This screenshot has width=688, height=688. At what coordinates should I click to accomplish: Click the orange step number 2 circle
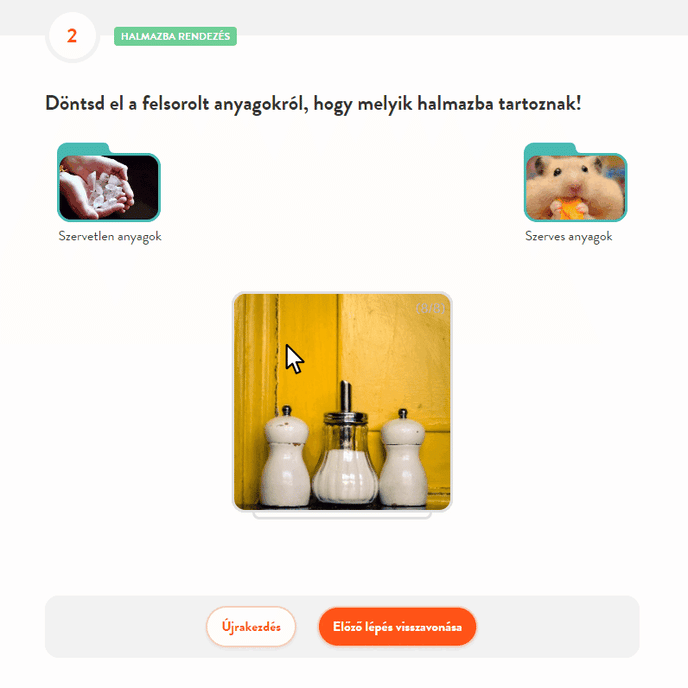(x=72, y=36)
